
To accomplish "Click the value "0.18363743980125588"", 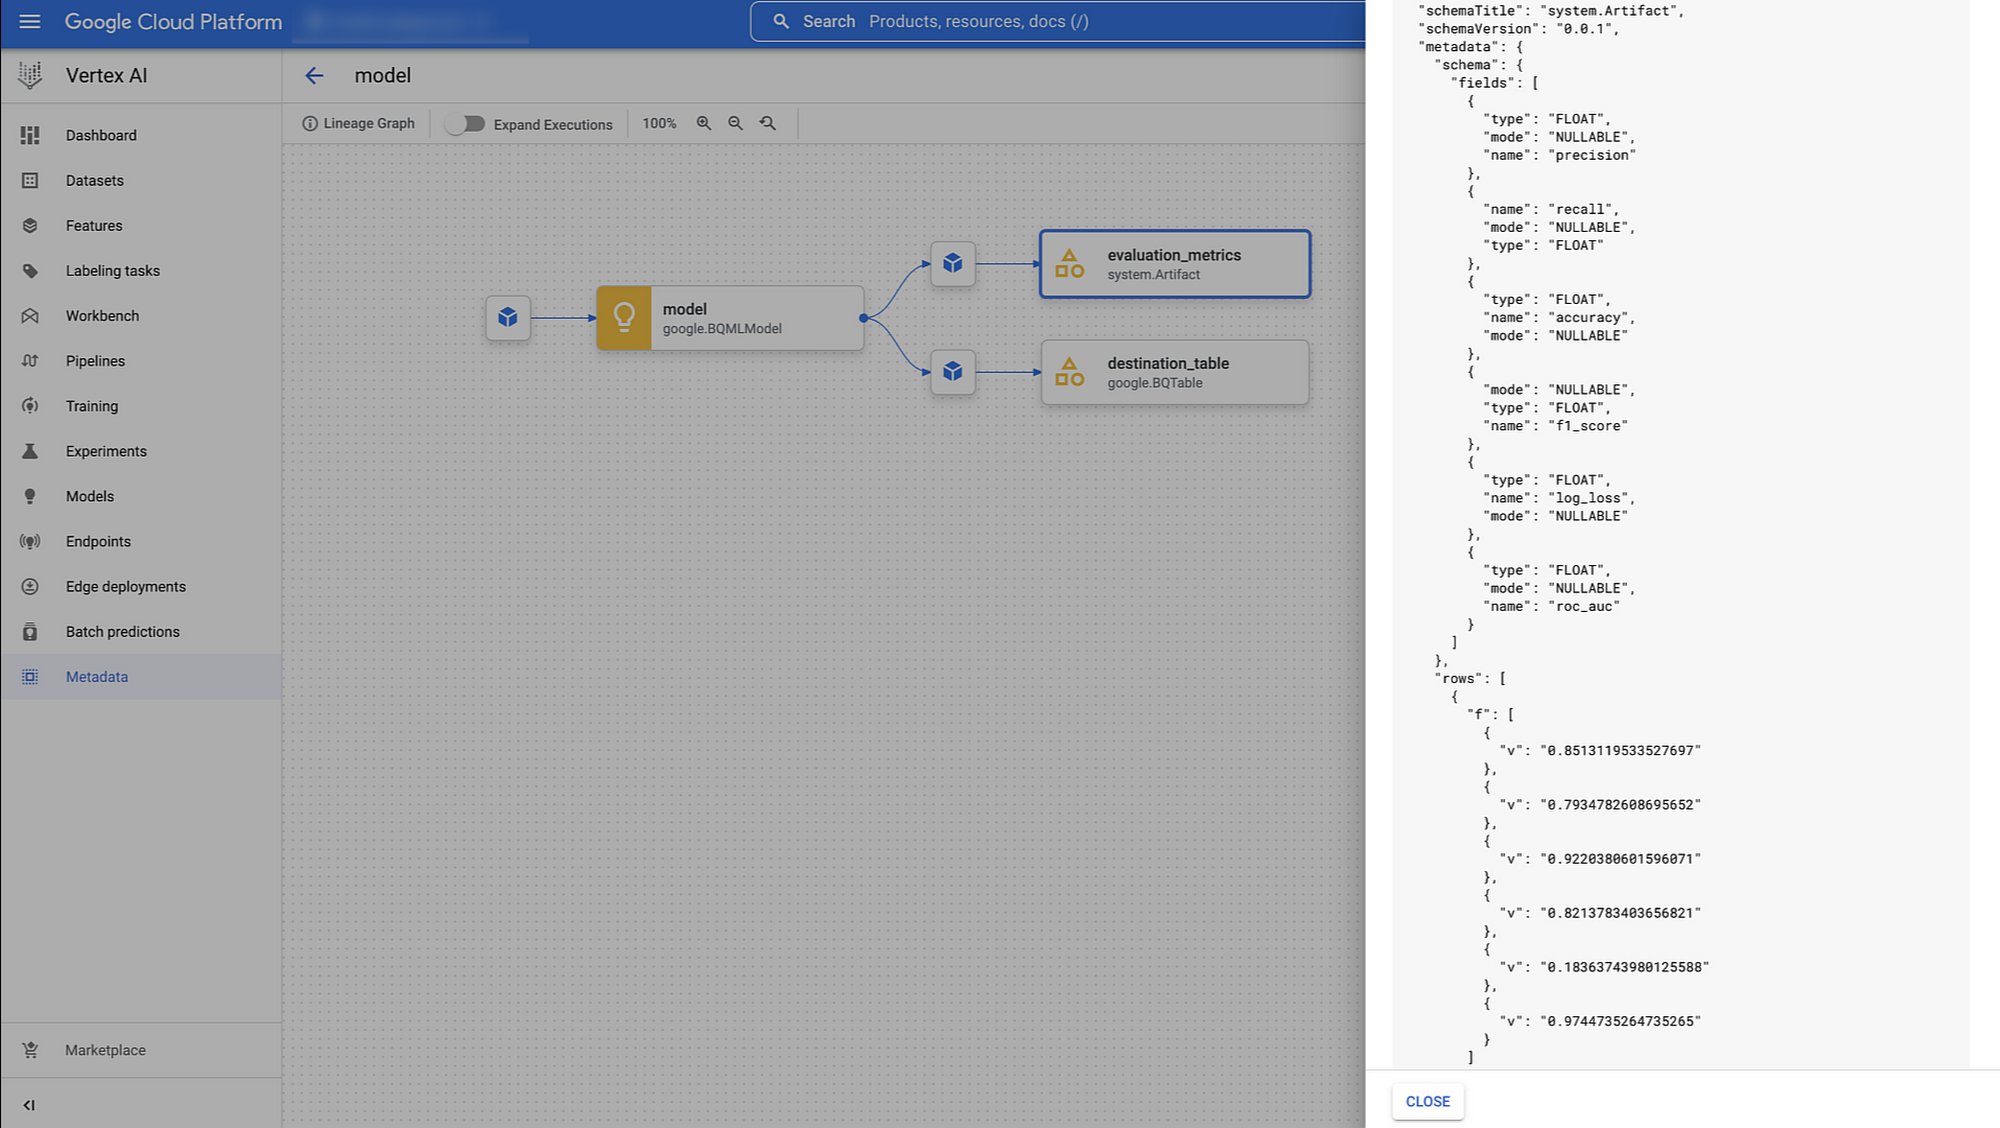I will click(1625, 967).
